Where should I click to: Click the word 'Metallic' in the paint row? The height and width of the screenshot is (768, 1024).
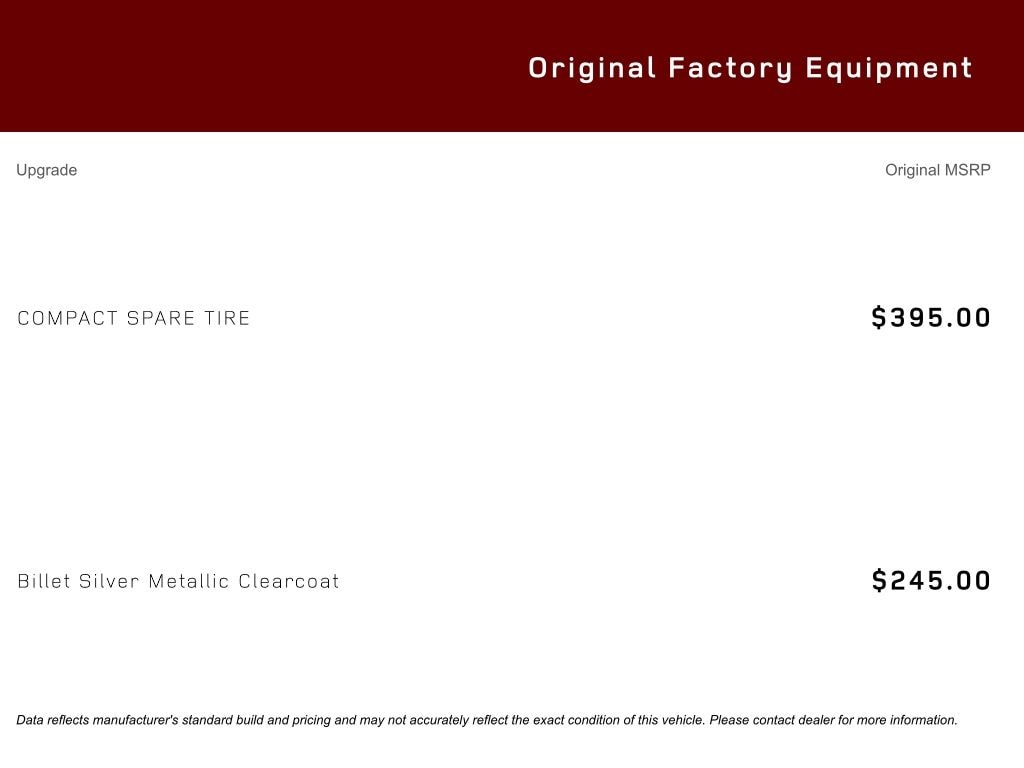189,581
